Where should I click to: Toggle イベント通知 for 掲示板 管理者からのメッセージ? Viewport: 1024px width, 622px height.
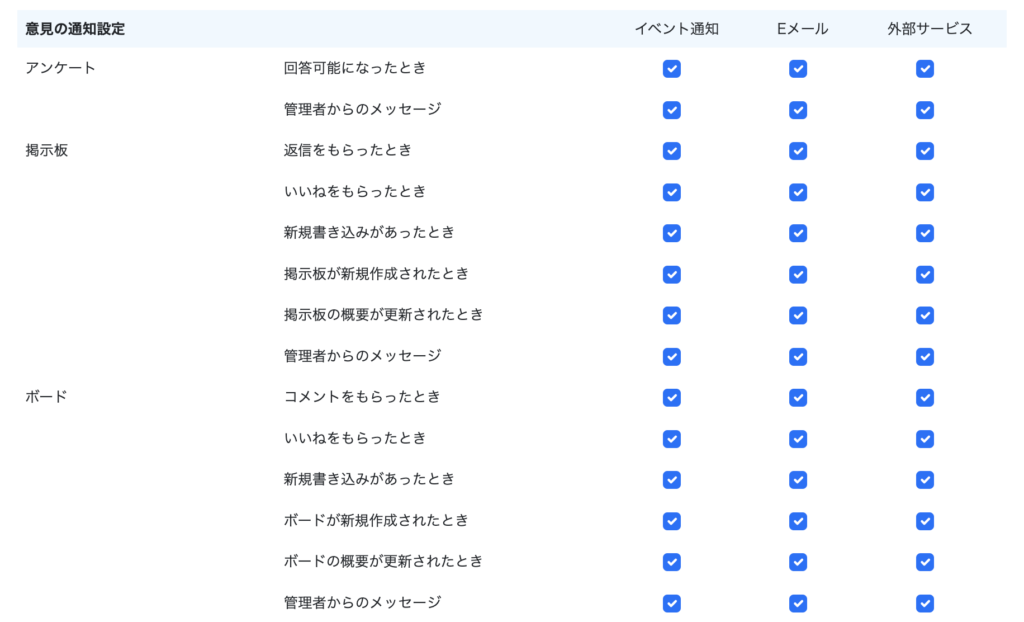[x=672, y=357]
